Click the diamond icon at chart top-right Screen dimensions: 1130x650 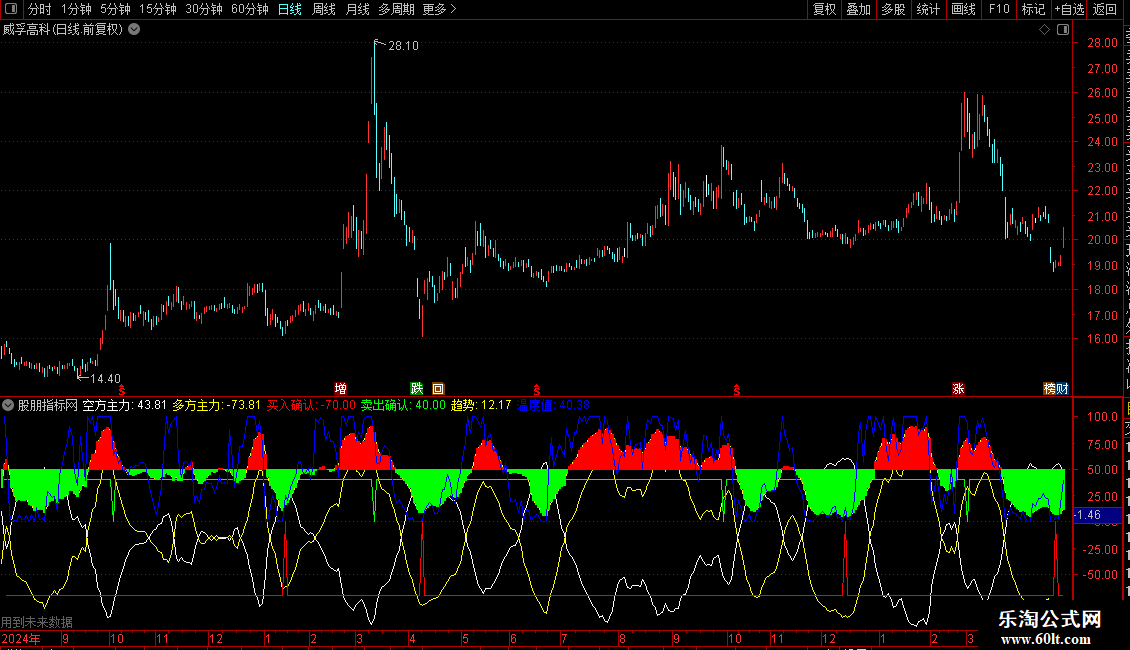tap(1044, 30)
